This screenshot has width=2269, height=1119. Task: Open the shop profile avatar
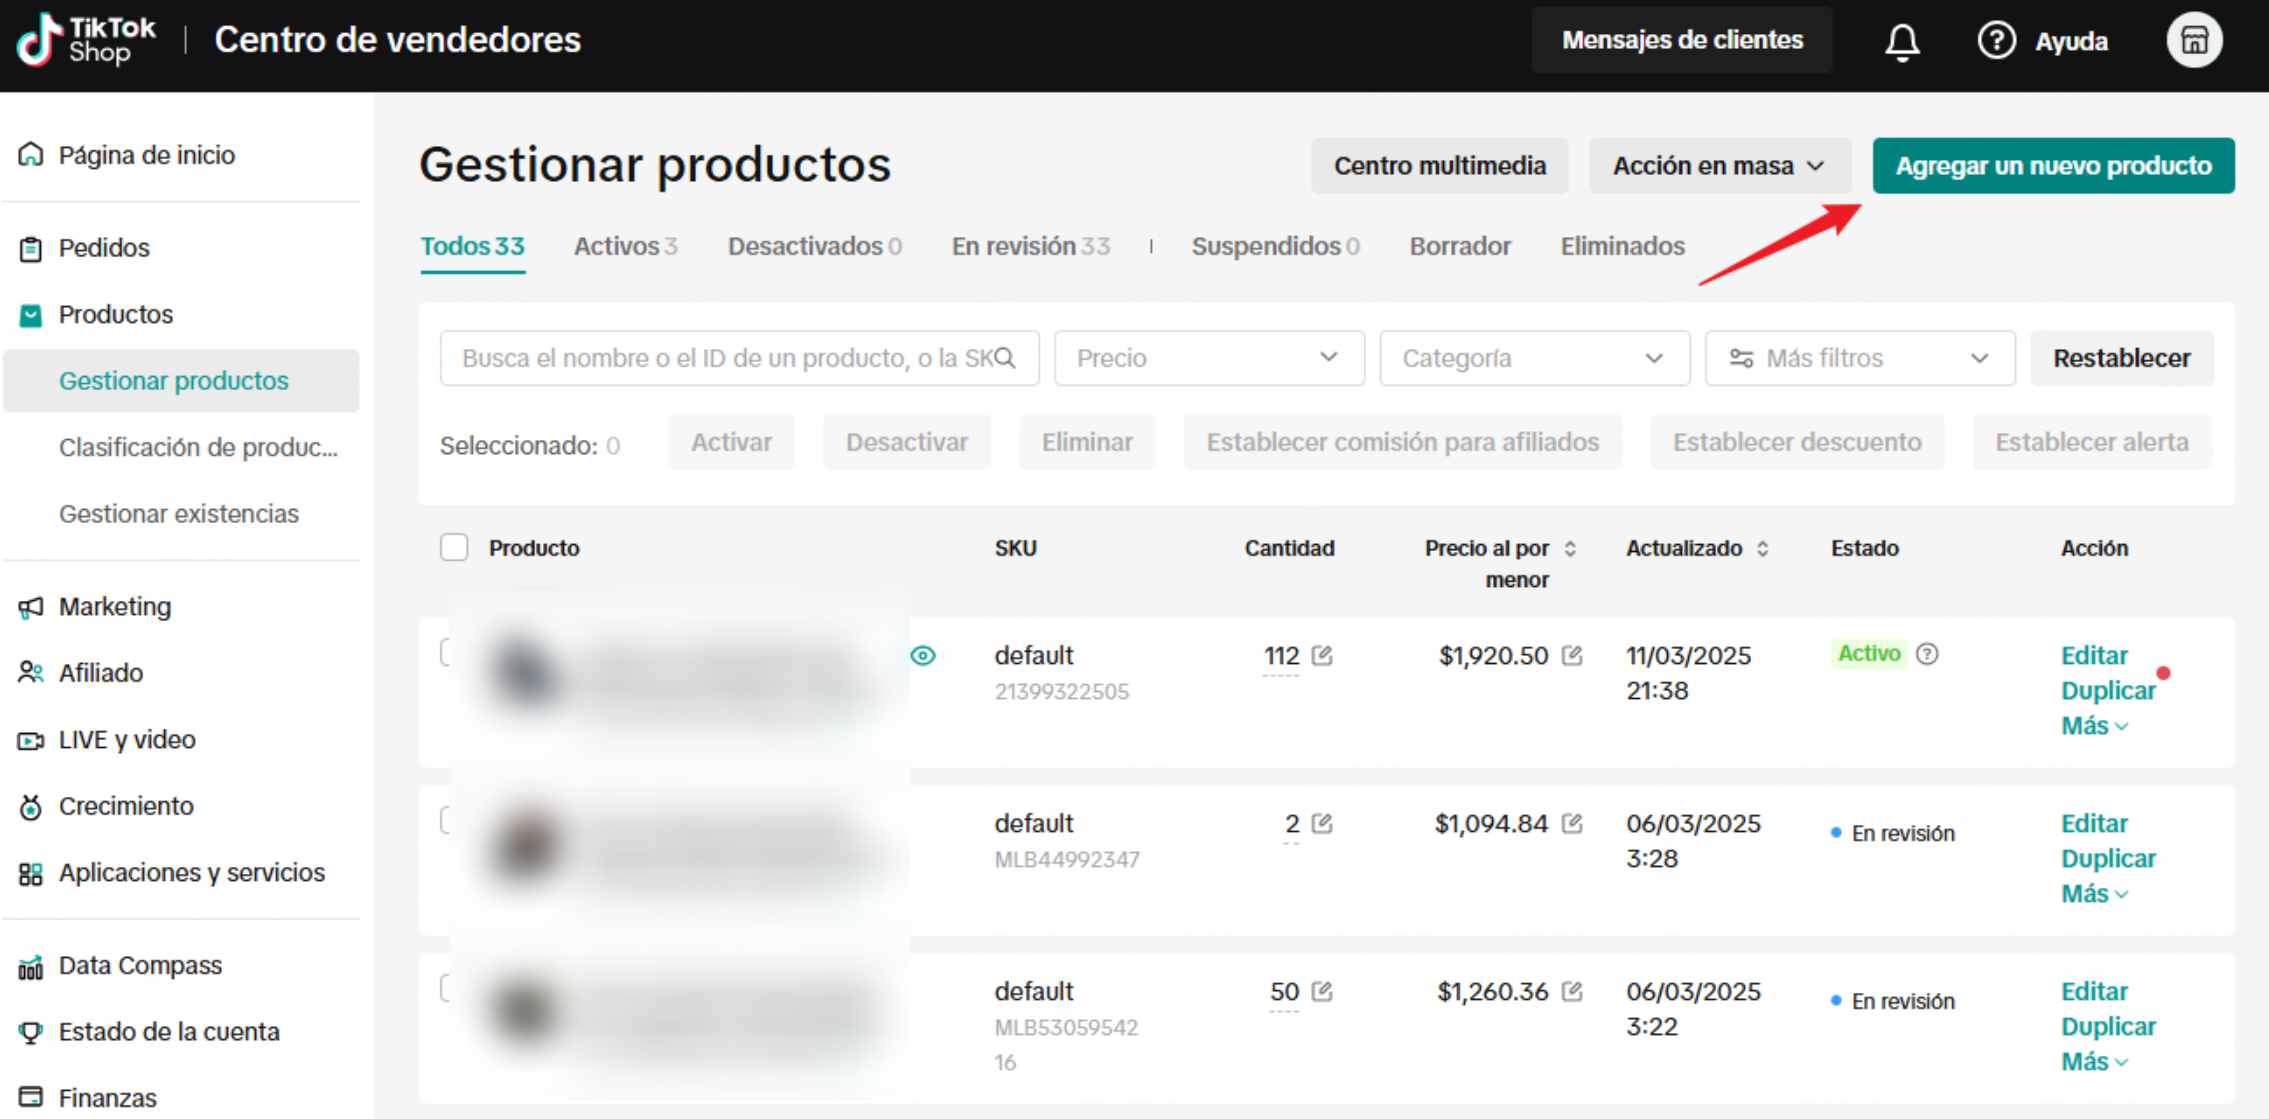point(2194,41)
